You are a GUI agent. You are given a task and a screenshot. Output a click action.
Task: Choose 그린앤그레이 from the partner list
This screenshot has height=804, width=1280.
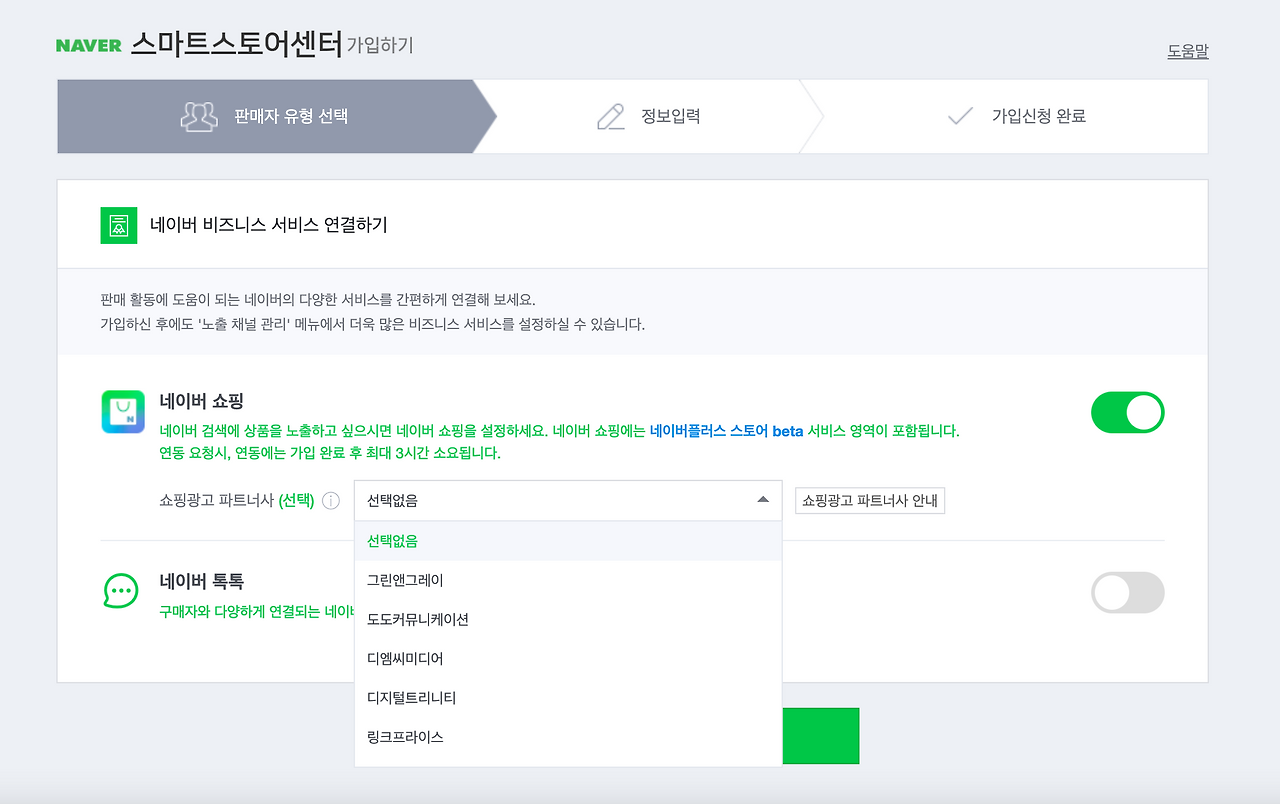(x=568, y=580)
